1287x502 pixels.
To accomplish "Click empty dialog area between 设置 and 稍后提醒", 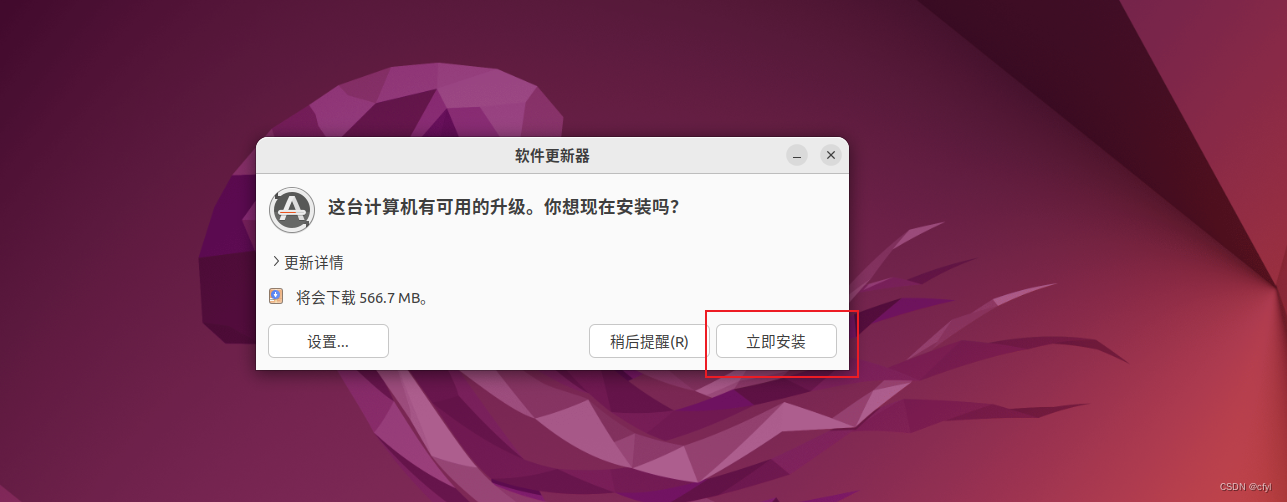I will [488, 341].
